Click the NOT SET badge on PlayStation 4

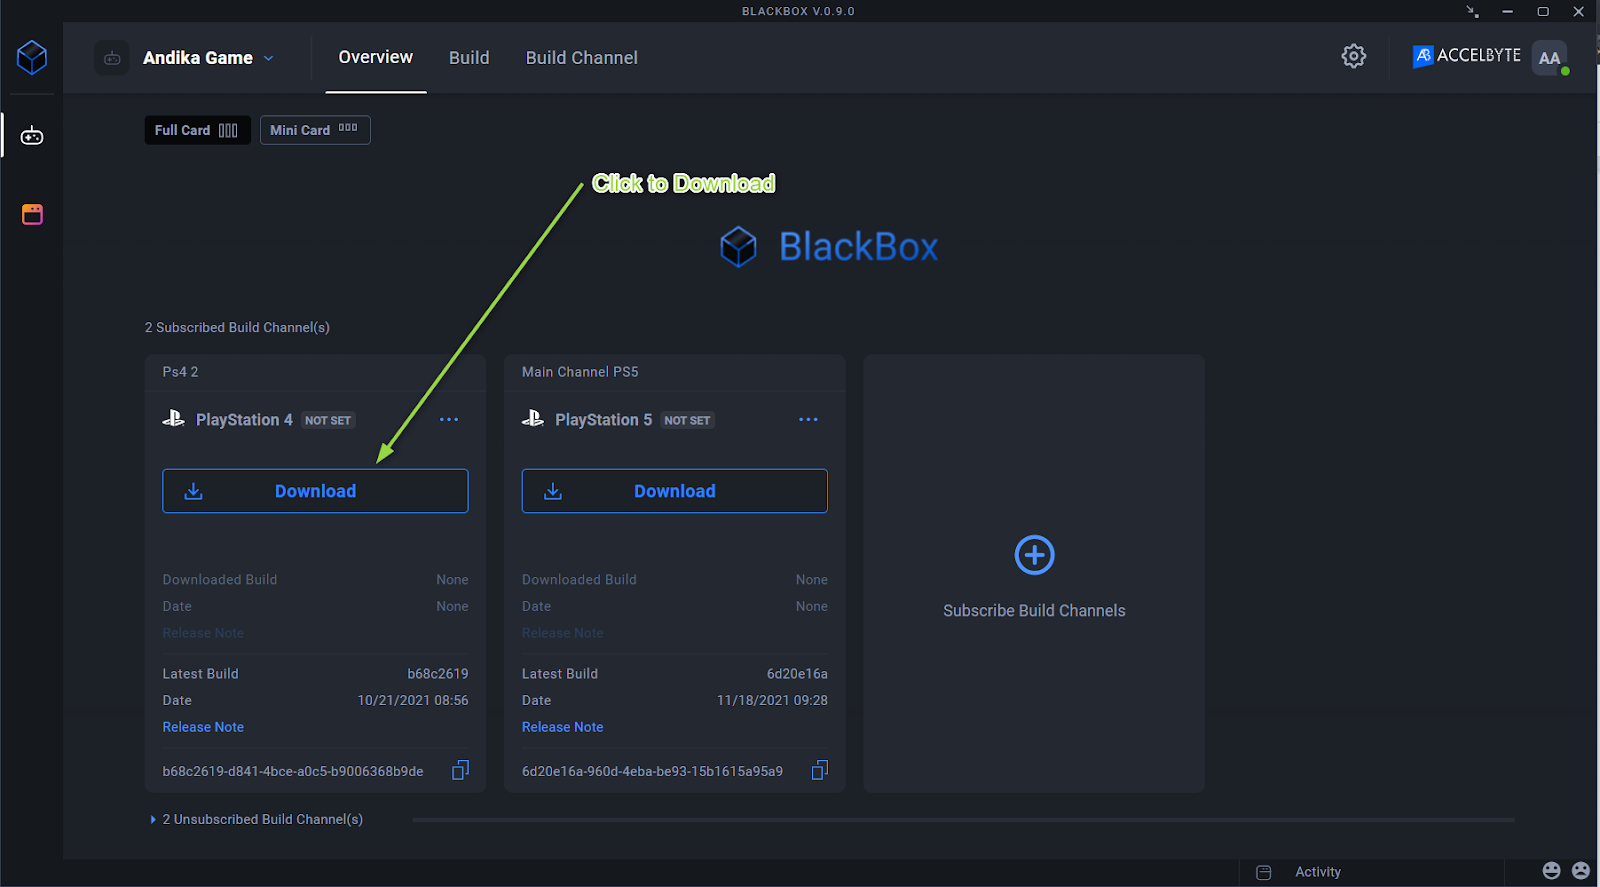(x=328, y=421)
